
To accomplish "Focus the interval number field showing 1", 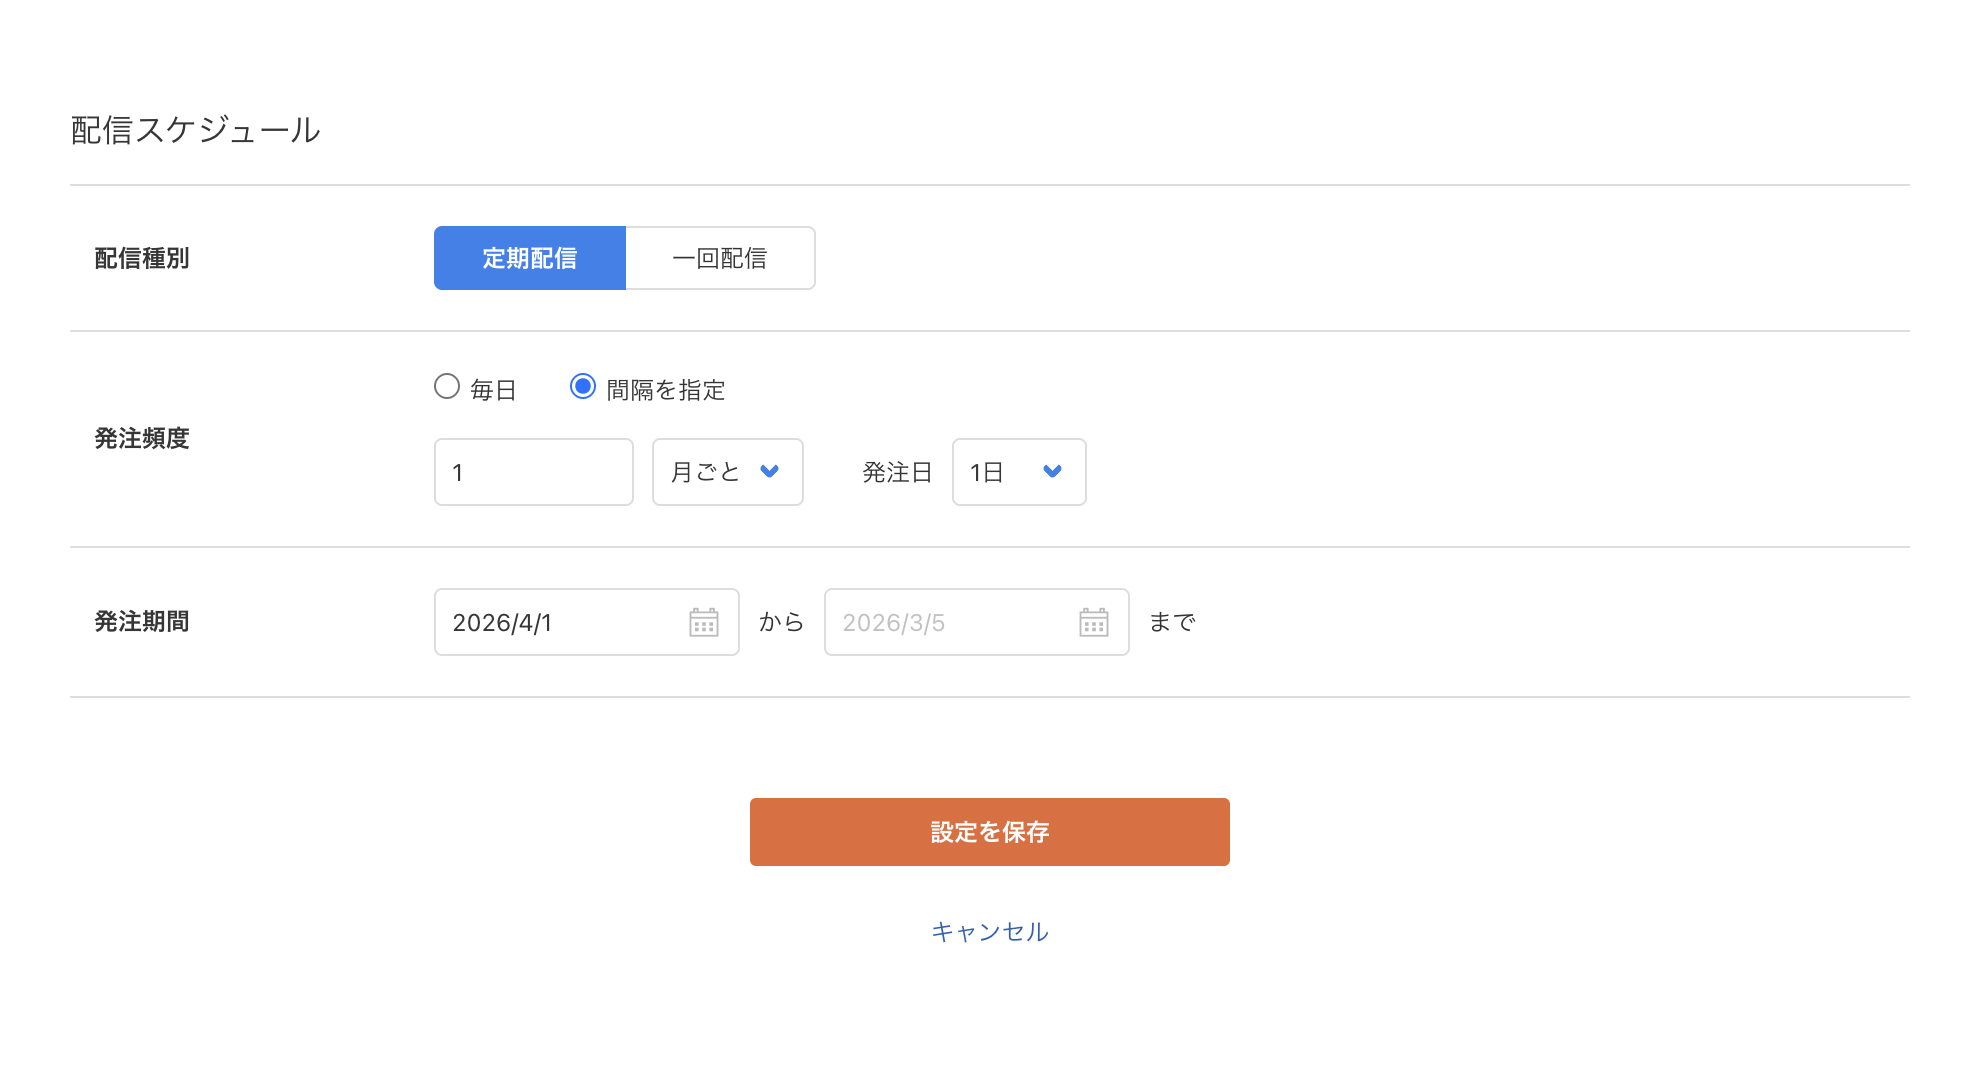I will (x=533, y=472).
